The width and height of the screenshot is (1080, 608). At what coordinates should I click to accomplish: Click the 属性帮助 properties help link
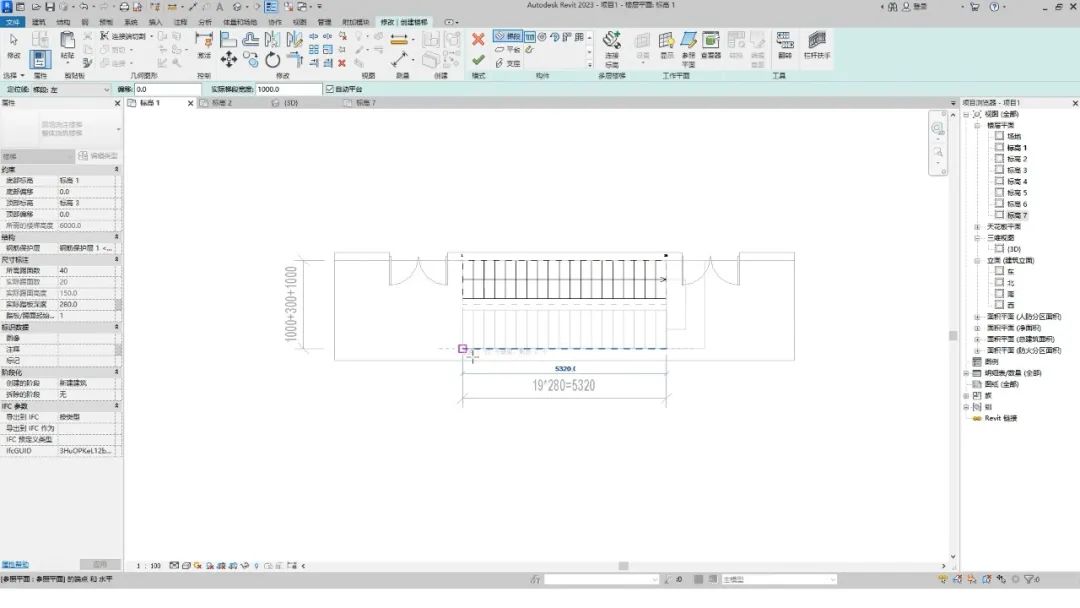(14, 565)
